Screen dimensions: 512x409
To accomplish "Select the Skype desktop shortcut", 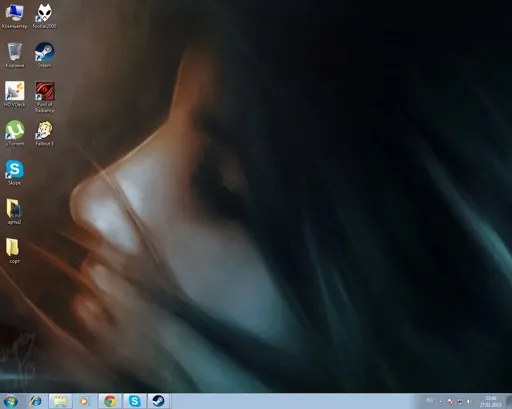I will coord(14,173).
